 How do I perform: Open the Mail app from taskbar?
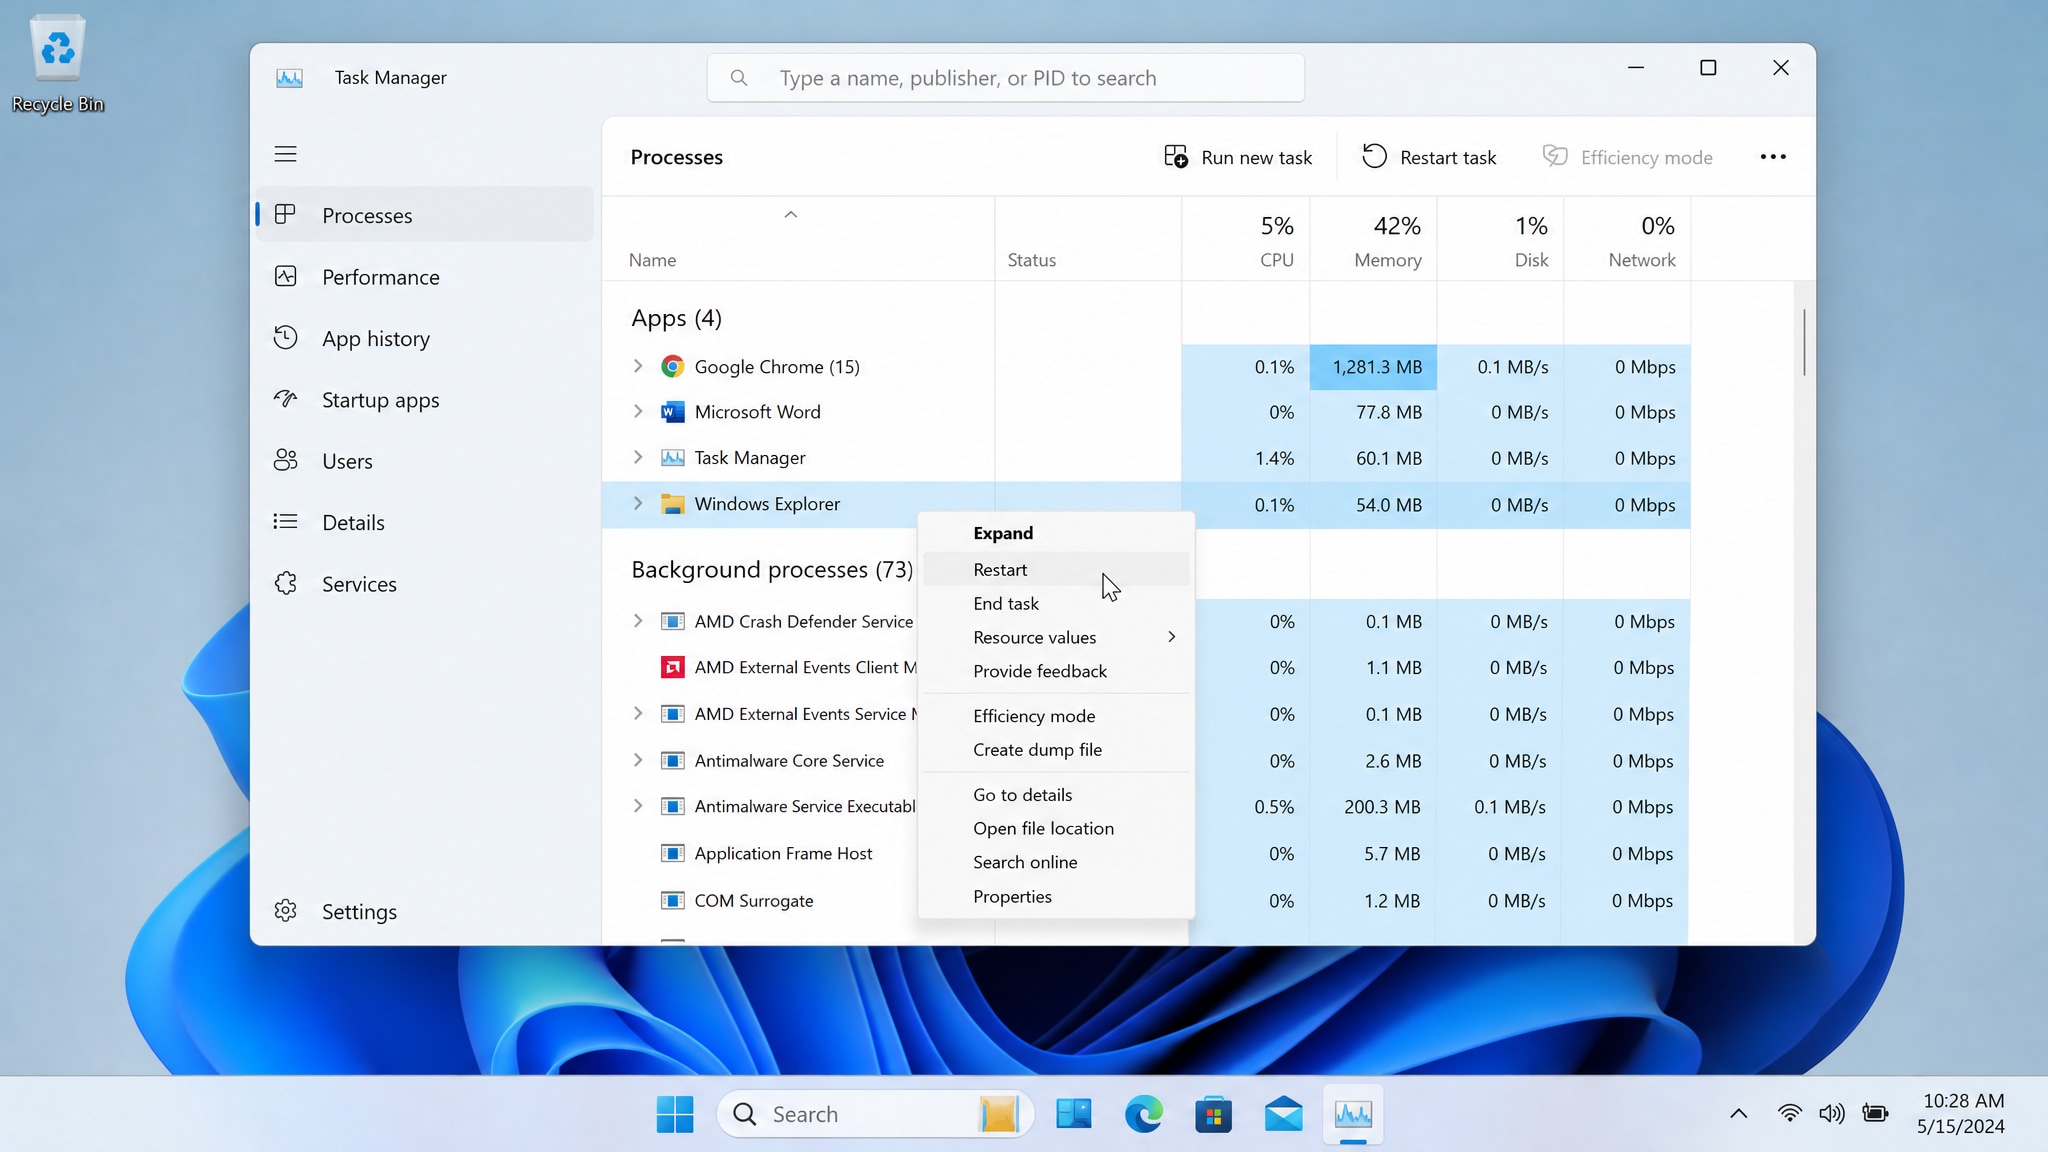[1283, 1114]
